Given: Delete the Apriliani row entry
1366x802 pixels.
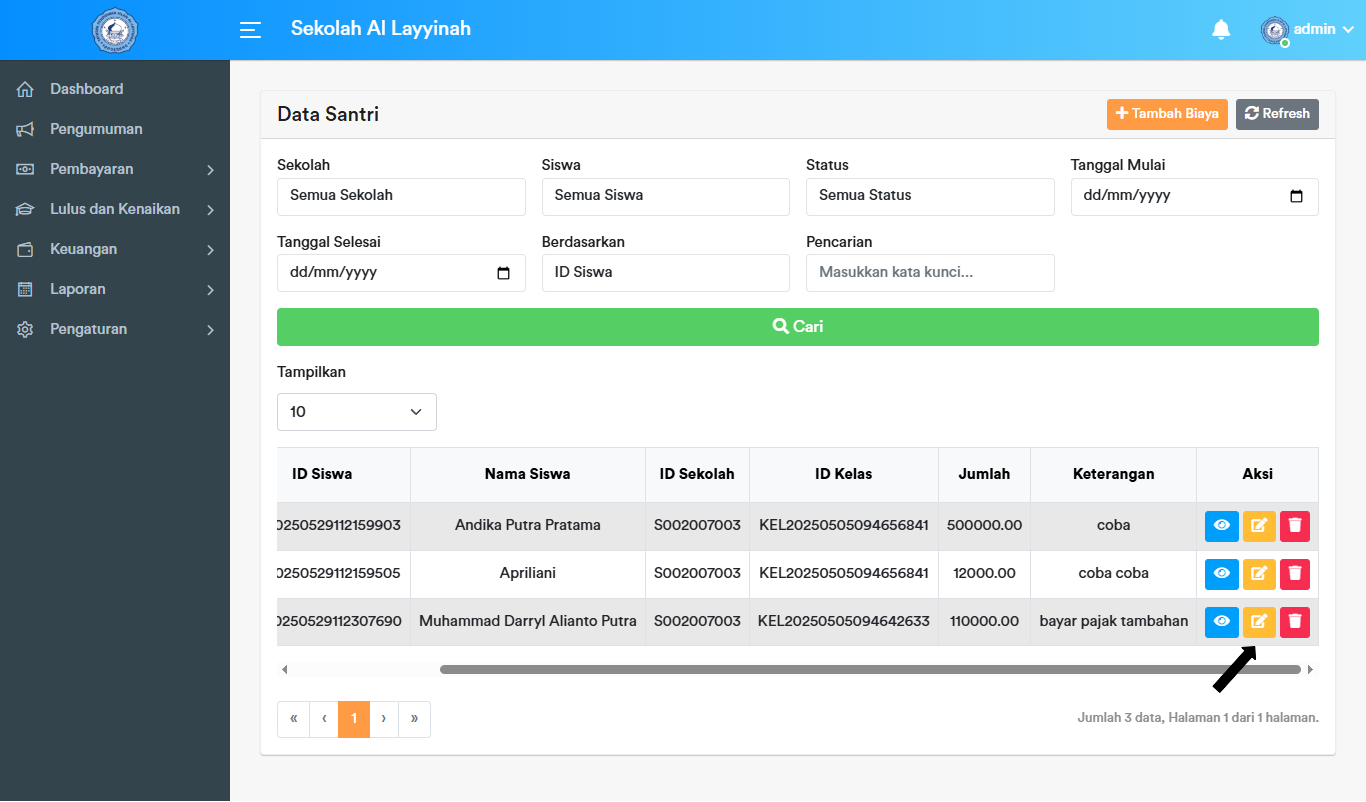Looking at the screenshot, I should point(1295,574).
